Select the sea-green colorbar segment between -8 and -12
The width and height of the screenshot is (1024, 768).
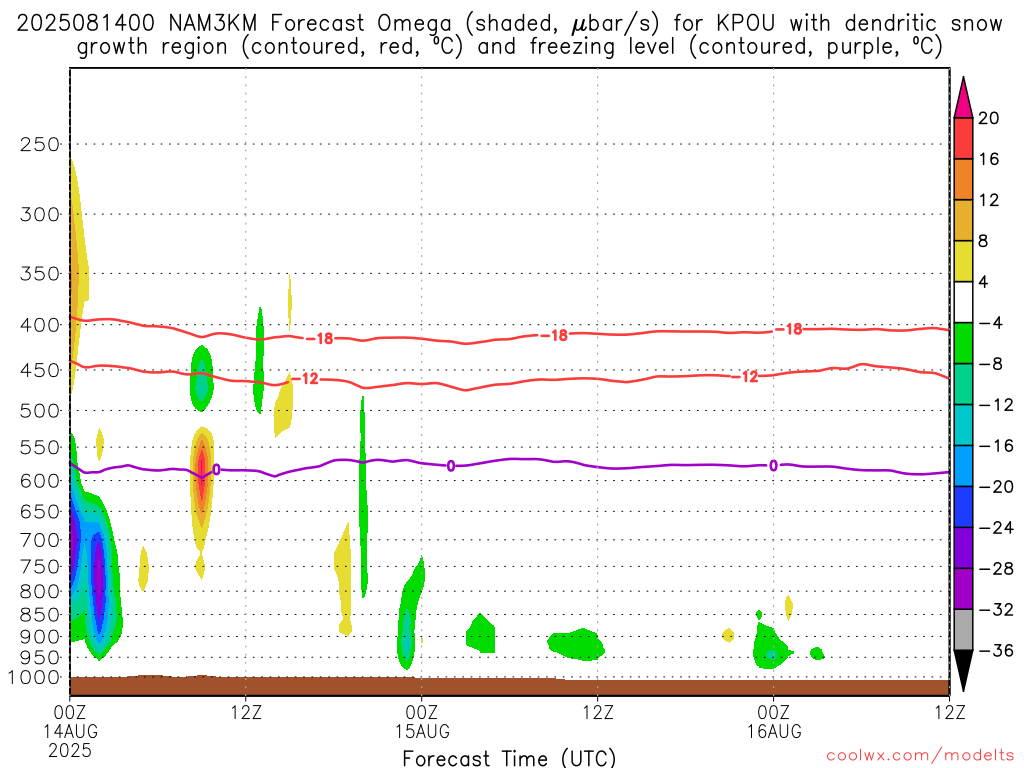coord(963,384)
